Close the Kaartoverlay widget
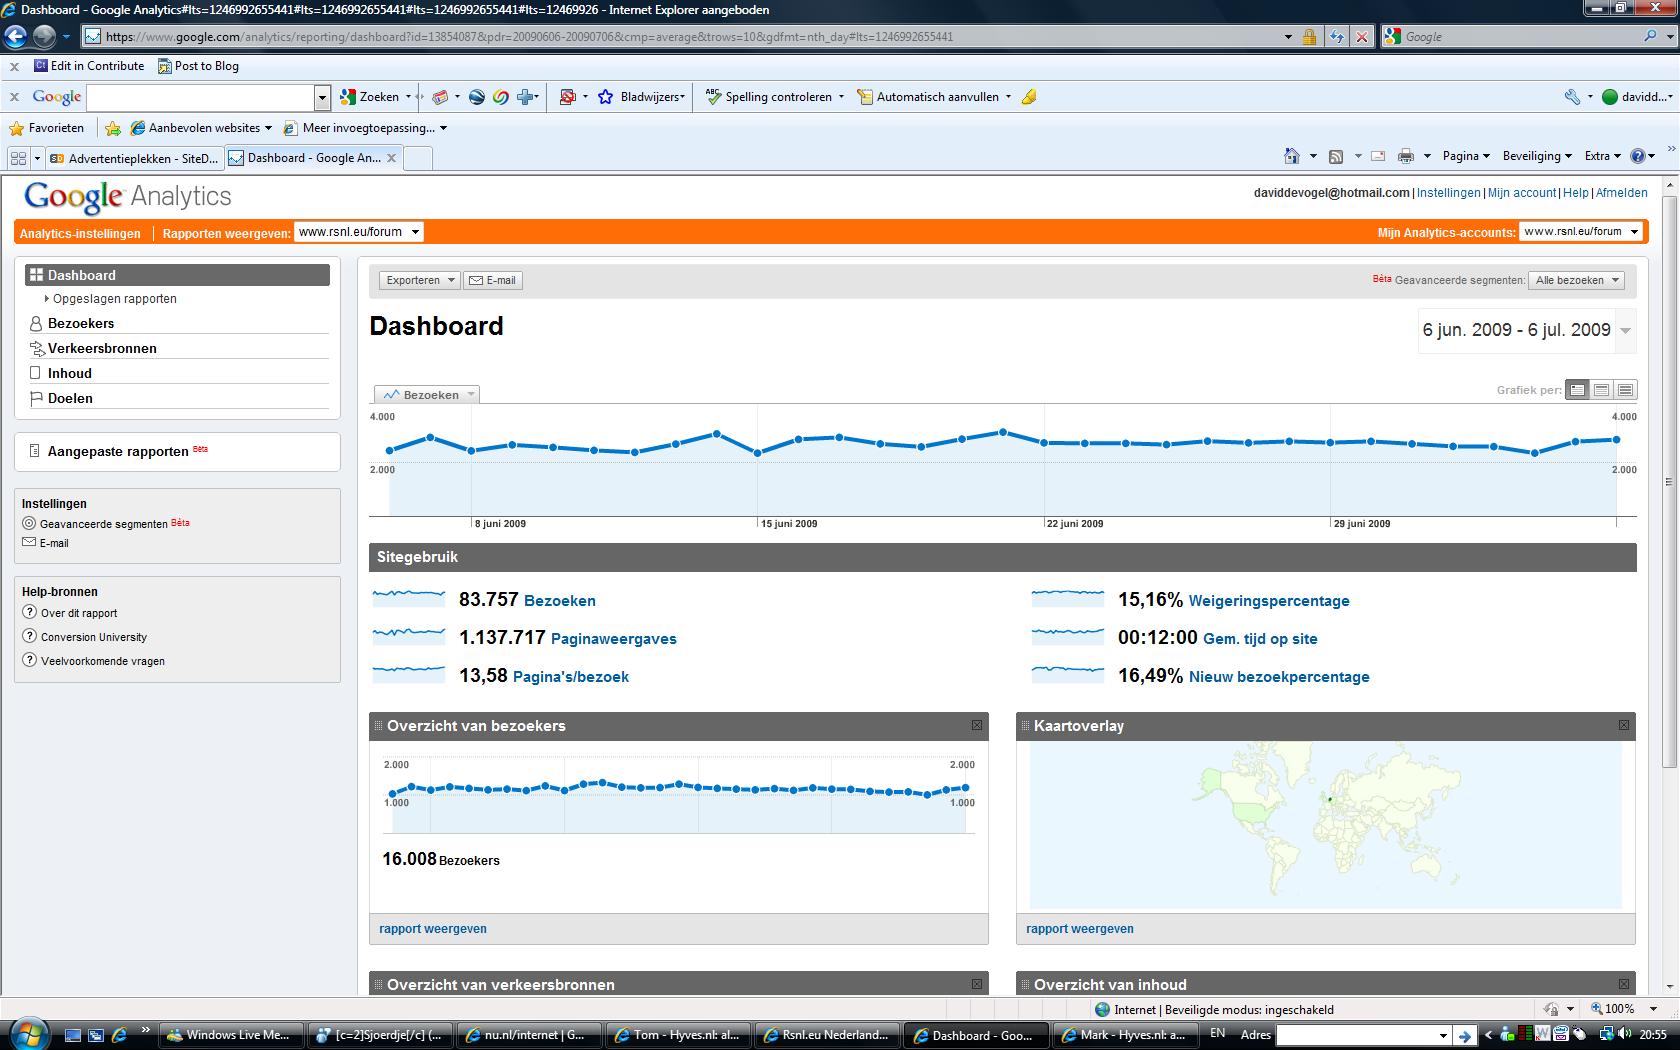Screen dimensions: 1680x1050 tap(1624, 725)
